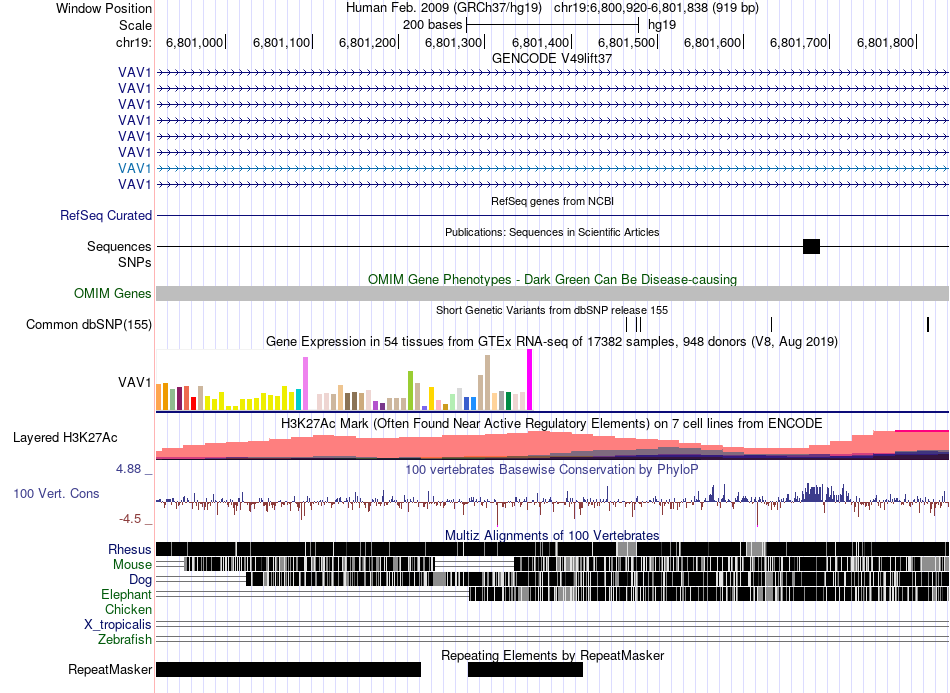Select the Dog alignment row label

(x=140, y=580)
